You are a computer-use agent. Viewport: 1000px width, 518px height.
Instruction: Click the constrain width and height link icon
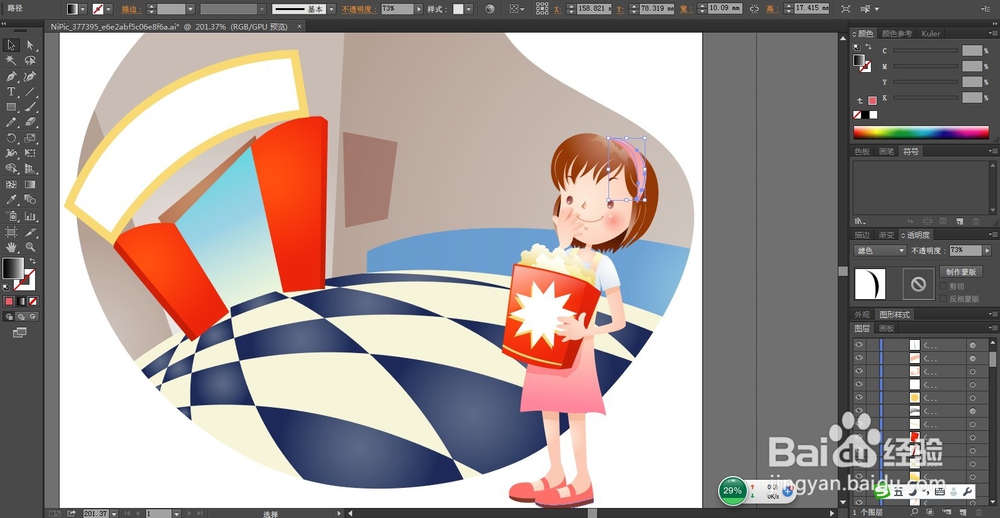coord(754,9)
